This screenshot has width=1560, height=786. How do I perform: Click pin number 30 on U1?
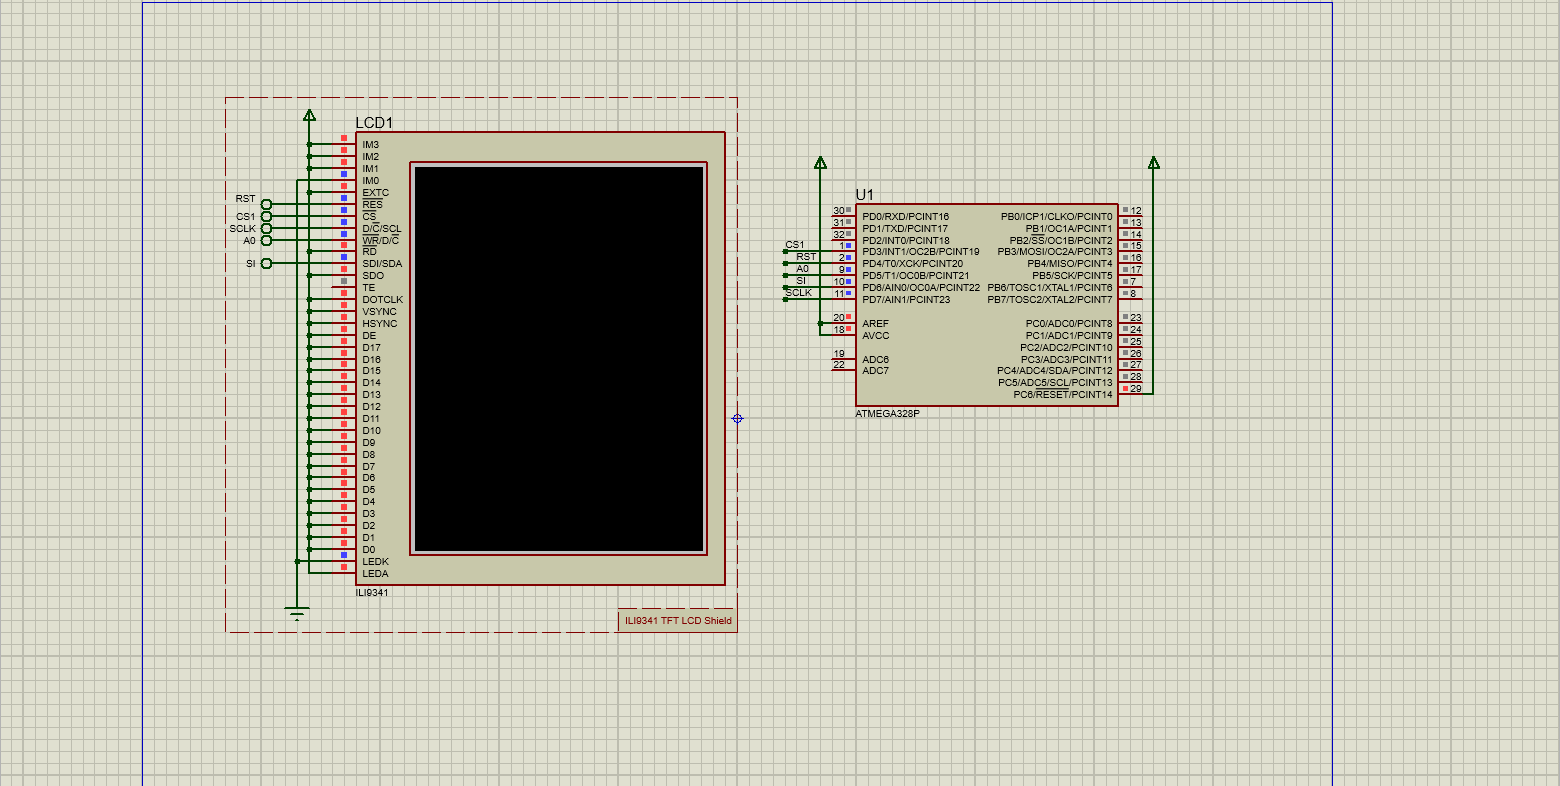839,211
